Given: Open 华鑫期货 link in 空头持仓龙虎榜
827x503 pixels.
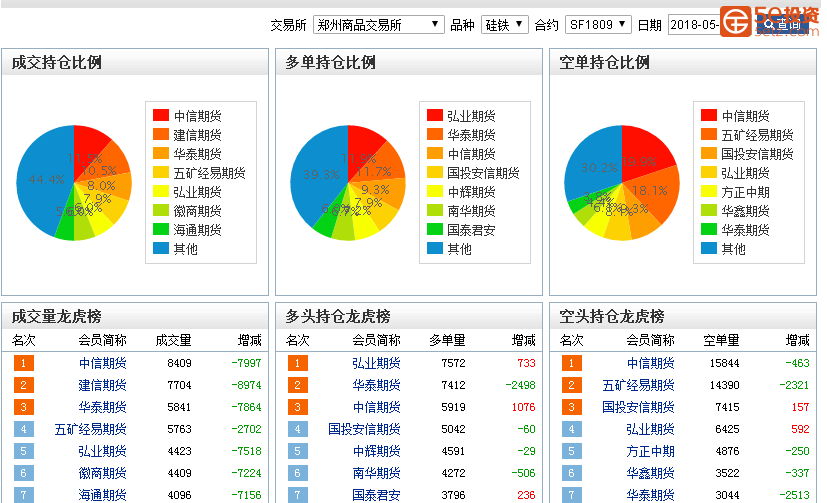Looking at the screenshot, I should (650, 473).
